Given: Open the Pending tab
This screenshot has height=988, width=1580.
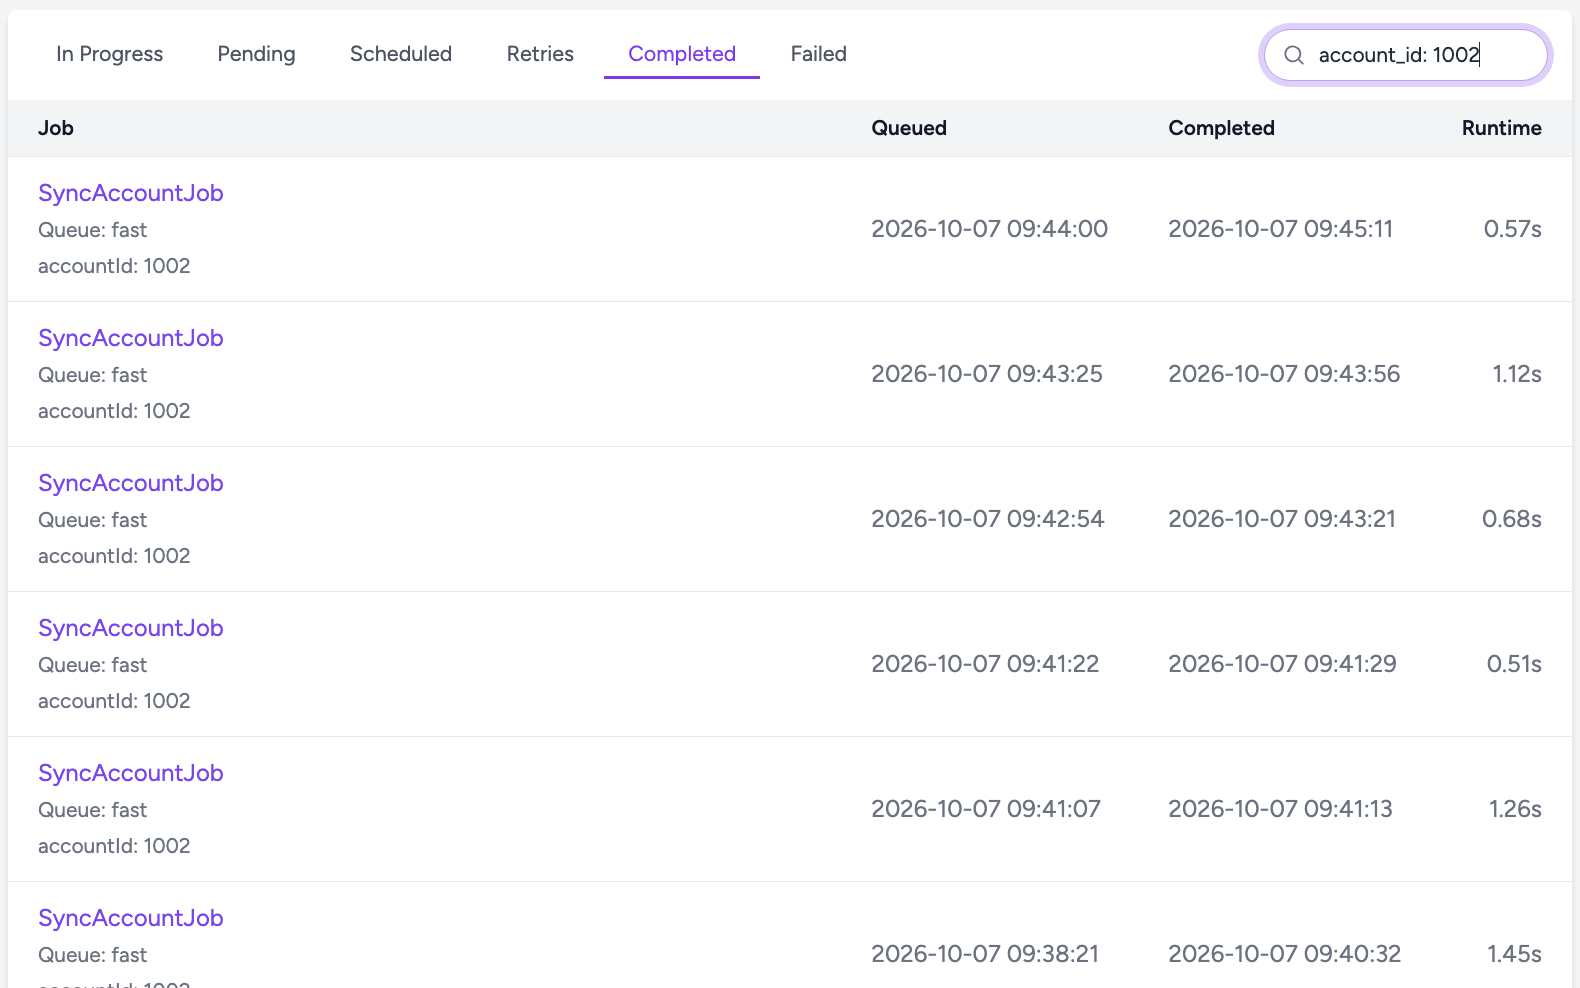Looking at the screenshot, I should pos(256,54).
